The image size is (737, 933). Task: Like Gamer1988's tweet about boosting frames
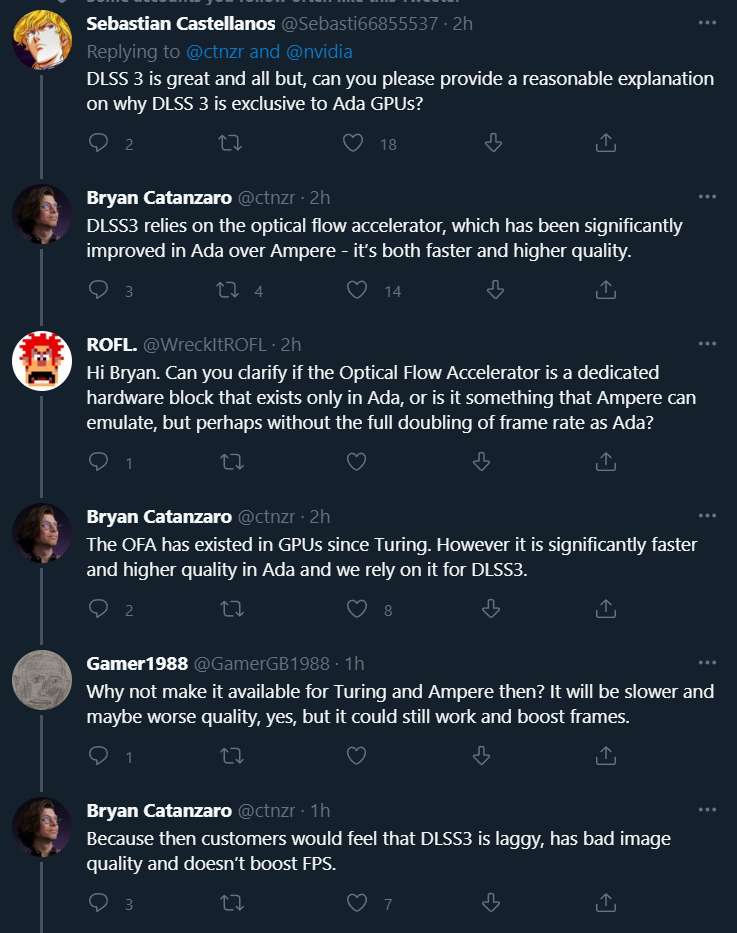tap(356, 755)
